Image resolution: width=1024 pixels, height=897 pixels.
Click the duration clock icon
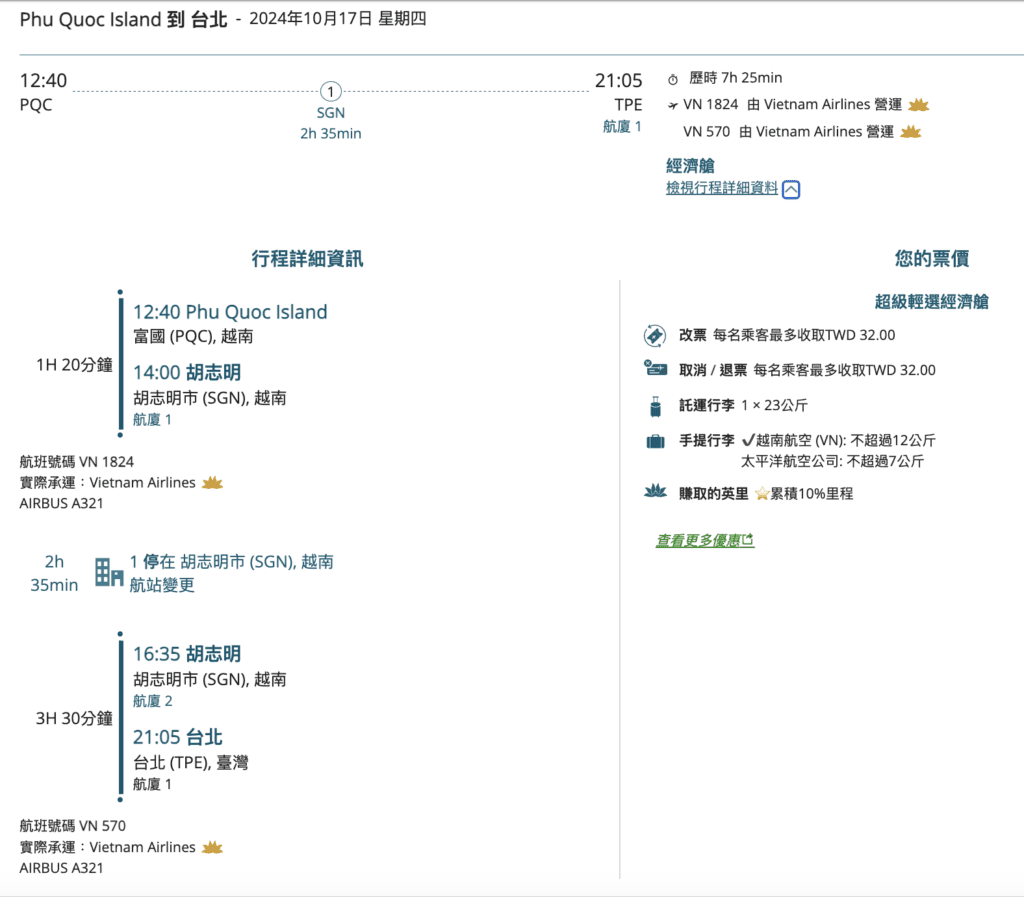pos(673,80)
